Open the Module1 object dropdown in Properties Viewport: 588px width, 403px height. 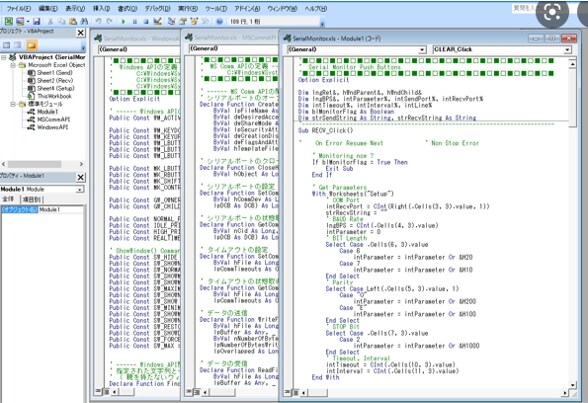(80, 190)
